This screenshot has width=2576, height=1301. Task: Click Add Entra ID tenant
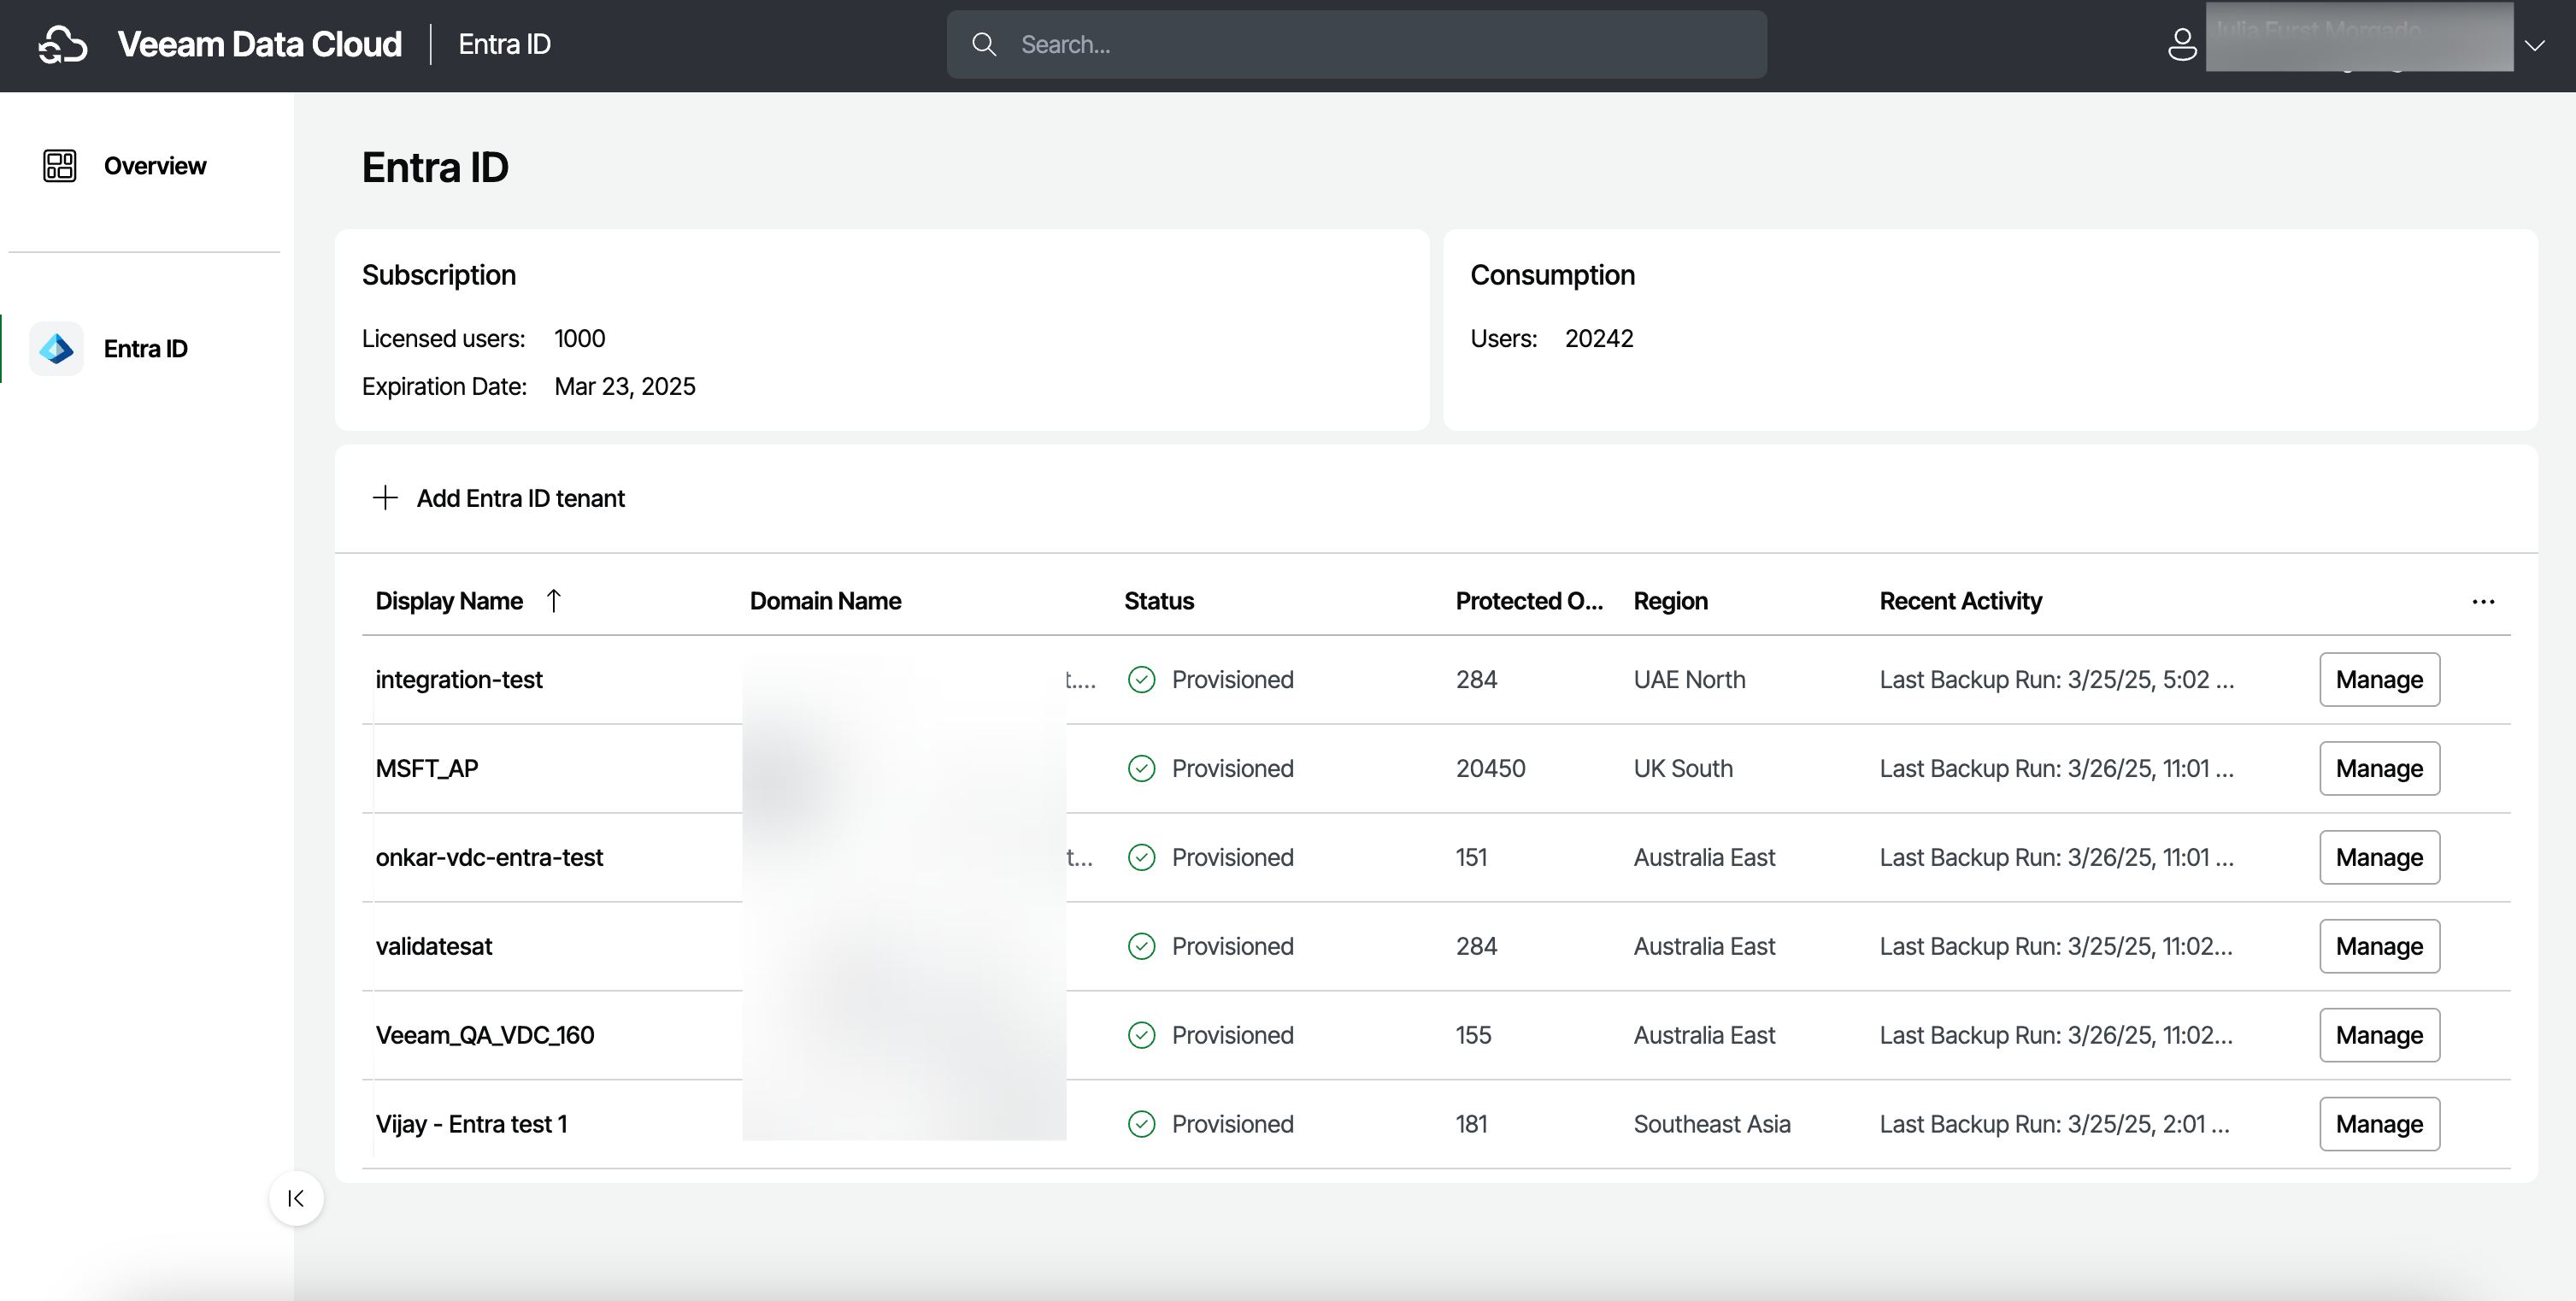coord(520,498)
